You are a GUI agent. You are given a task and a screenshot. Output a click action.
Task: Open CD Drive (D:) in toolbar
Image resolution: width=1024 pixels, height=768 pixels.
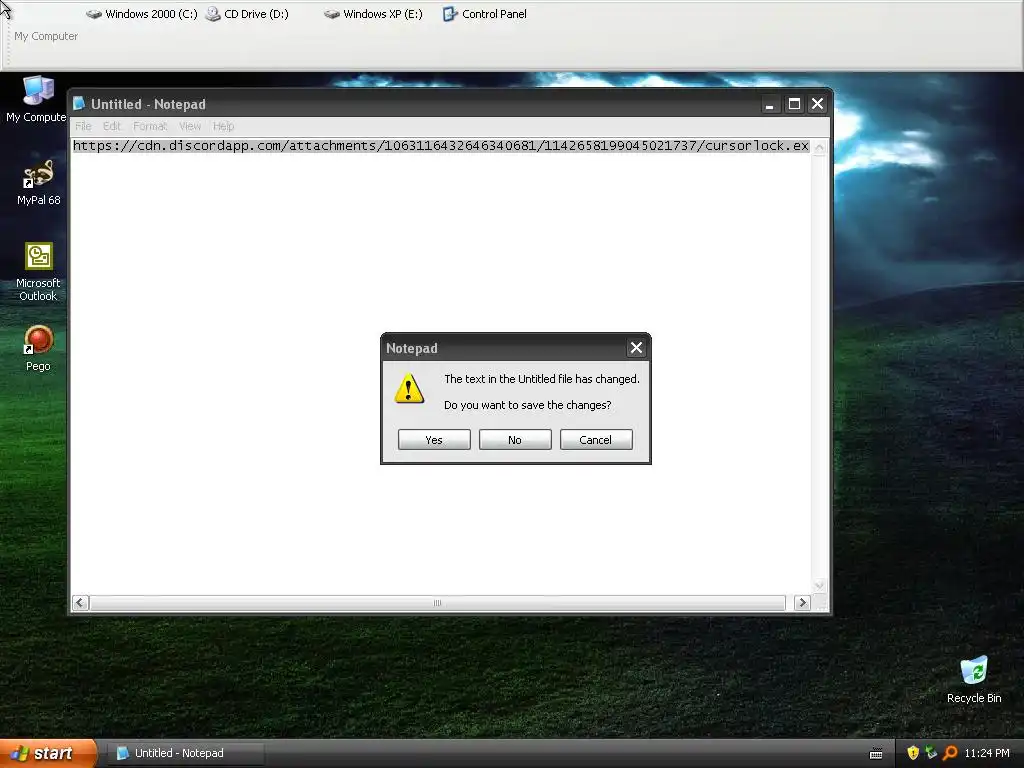coord(247,14)
